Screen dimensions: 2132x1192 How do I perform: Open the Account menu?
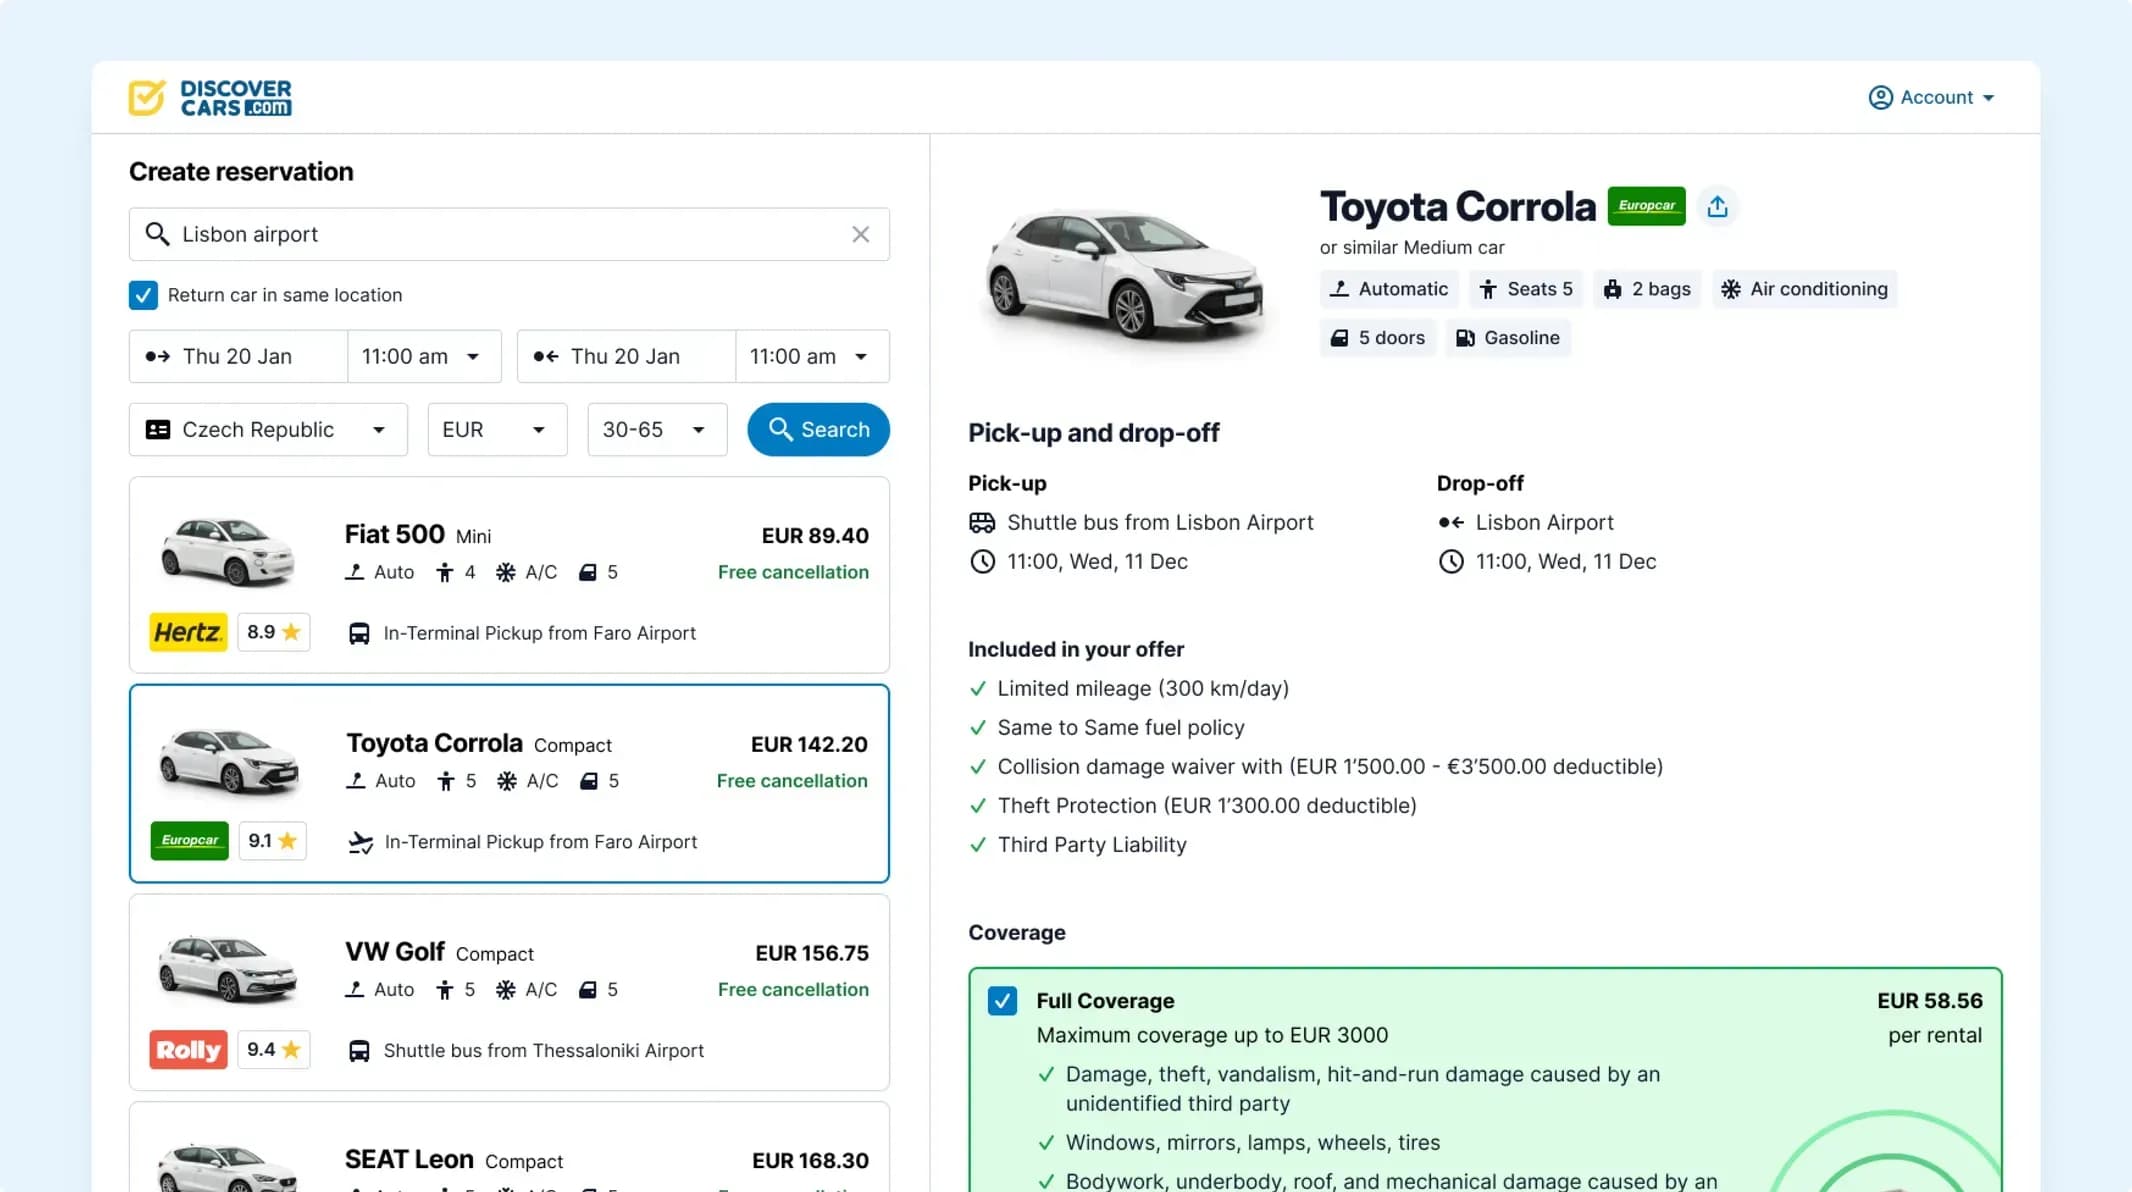(1931, 97)
